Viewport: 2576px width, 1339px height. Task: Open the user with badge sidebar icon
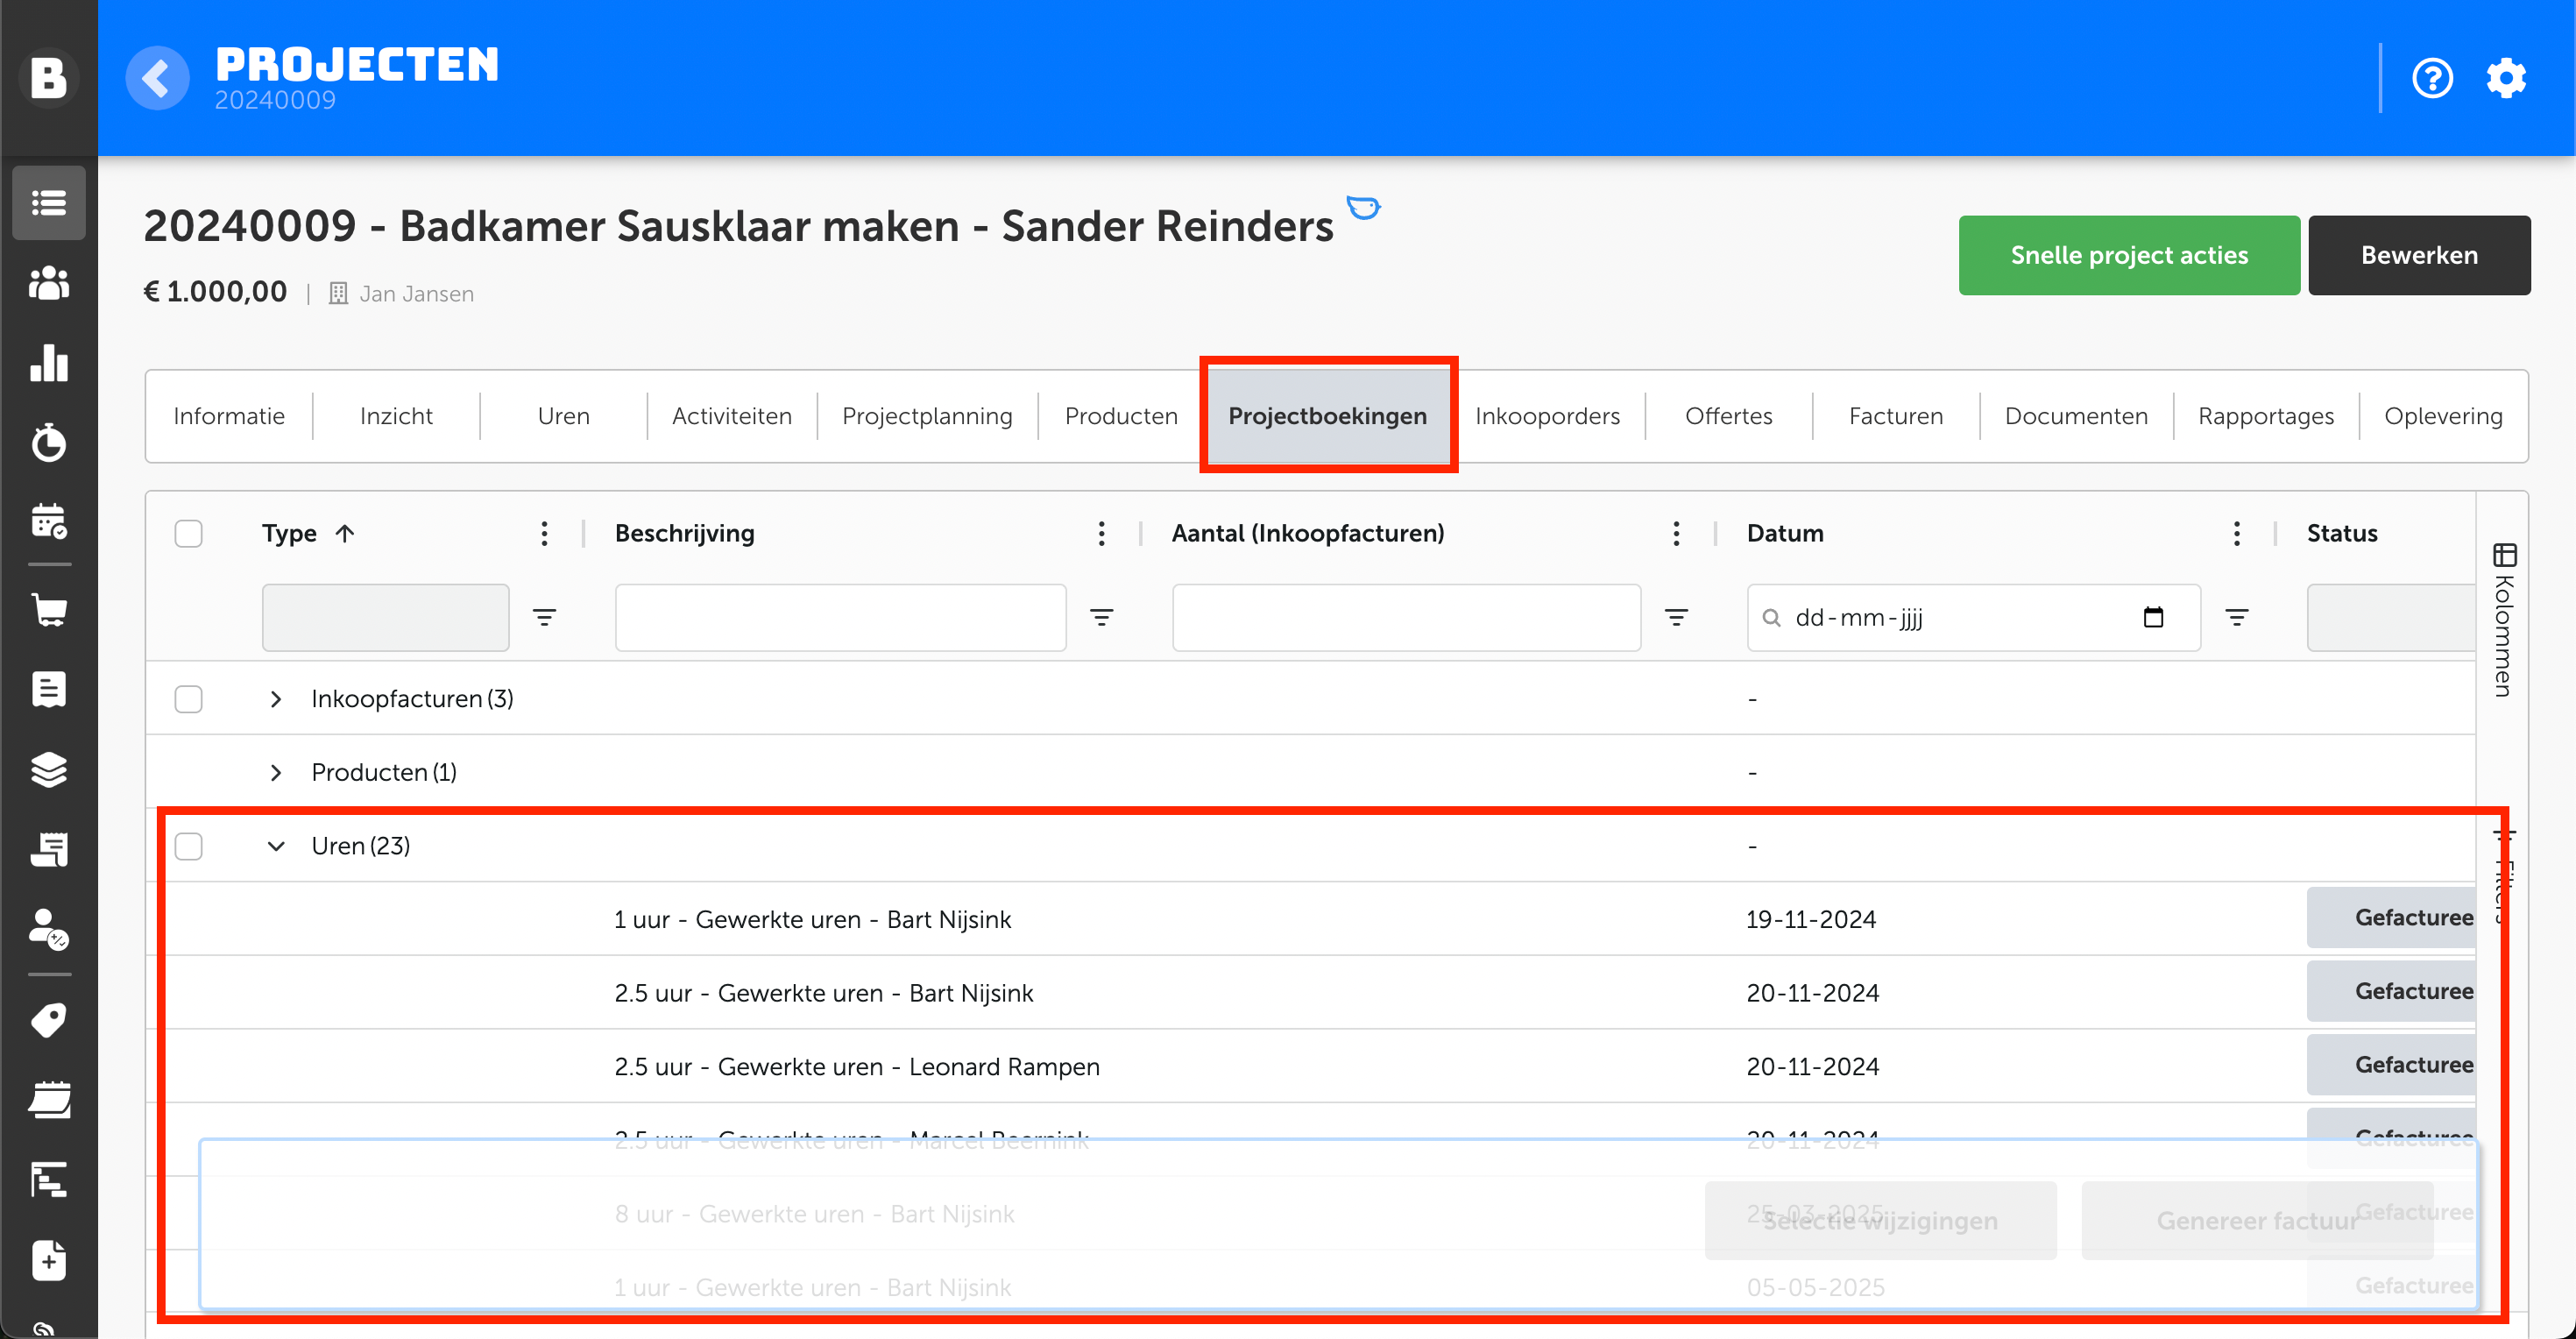point(48,929)
